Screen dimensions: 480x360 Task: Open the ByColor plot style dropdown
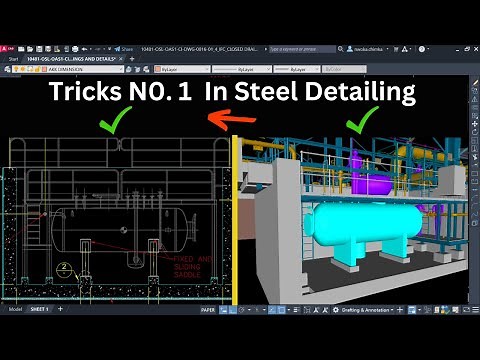coord(344,69)
